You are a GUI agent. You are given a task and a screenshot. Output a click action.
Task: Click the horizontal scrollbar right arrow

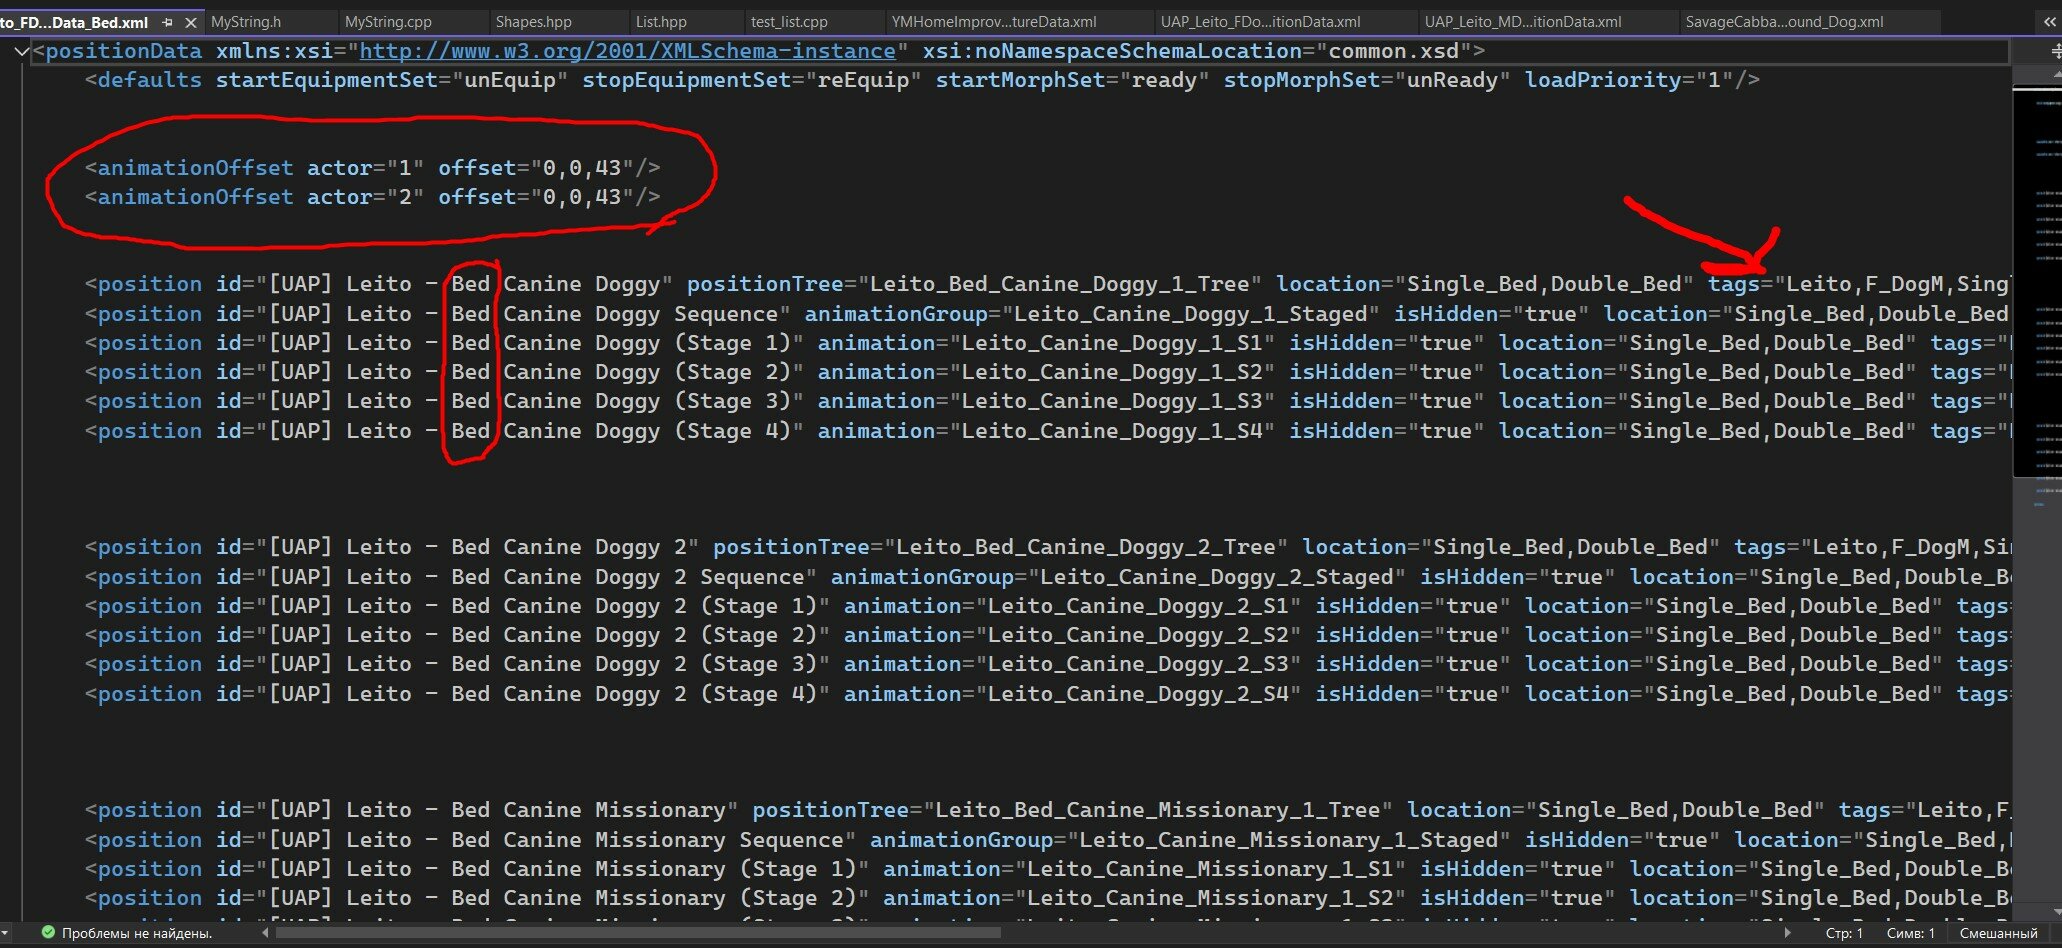pos(1787,933)
